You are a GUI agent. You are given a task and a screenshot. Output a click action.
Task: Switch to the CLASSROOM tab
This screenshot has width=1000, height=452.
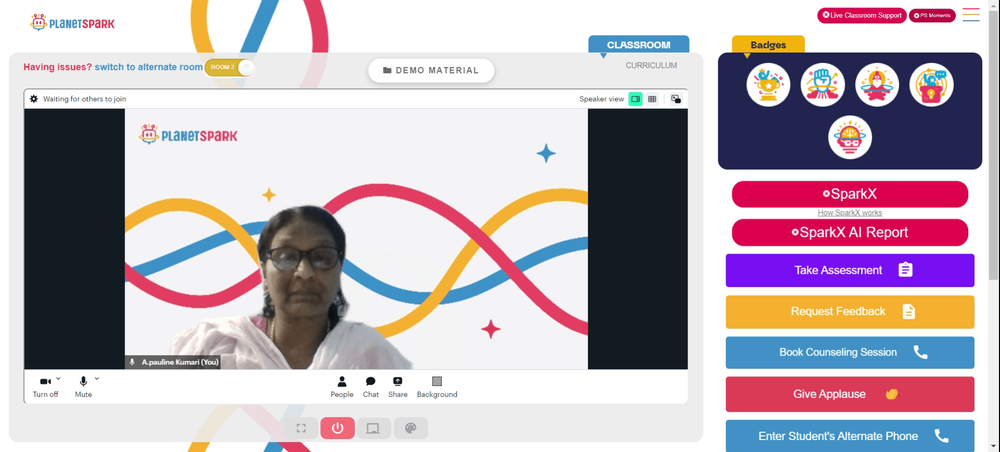pos(638,45)
